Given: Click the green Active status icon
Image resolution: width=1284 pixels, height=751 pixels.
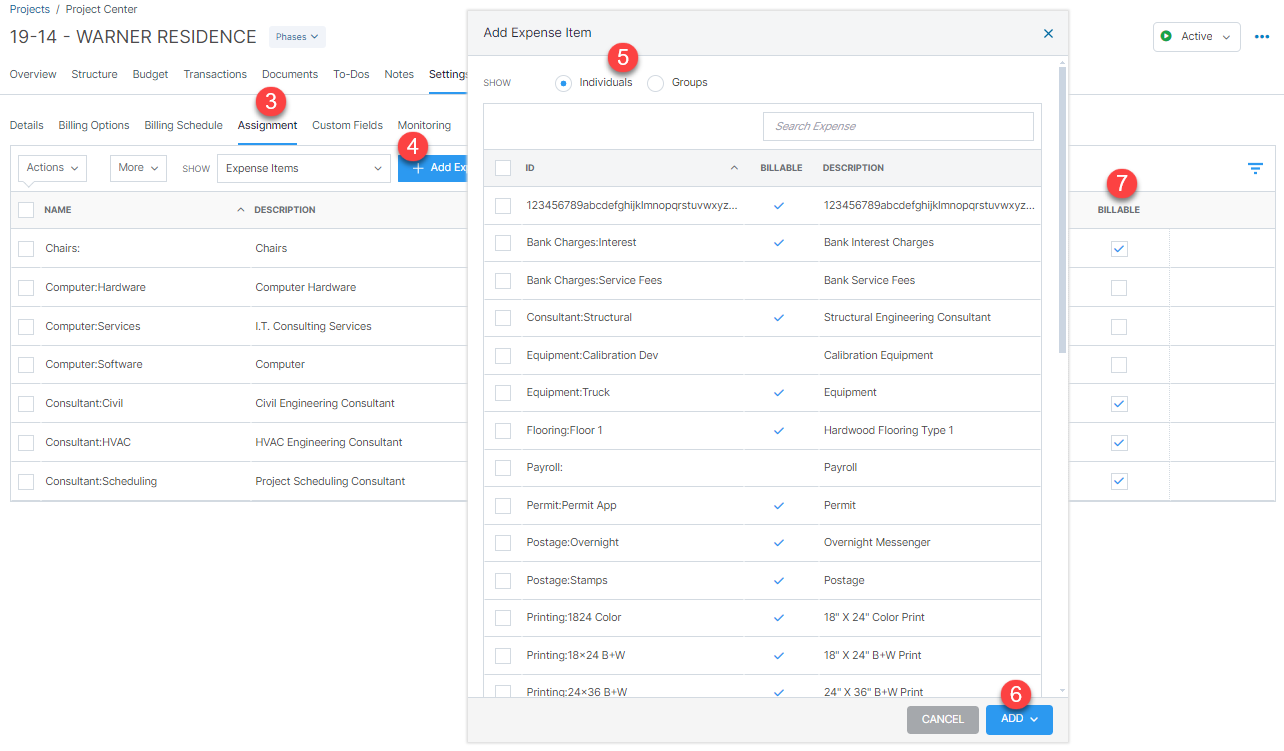Looking at the screenshot, I should coord(1166,37).
